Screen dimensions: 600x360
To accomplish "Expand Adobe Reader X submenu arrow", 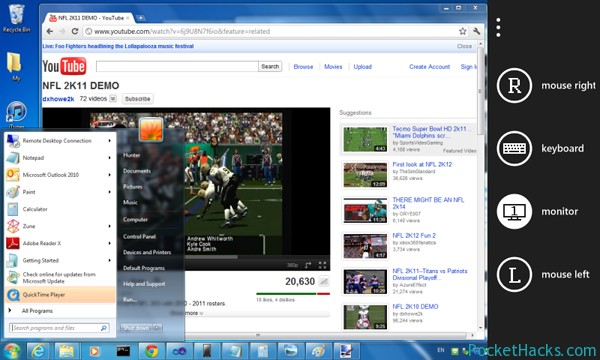I will (109, 243).
